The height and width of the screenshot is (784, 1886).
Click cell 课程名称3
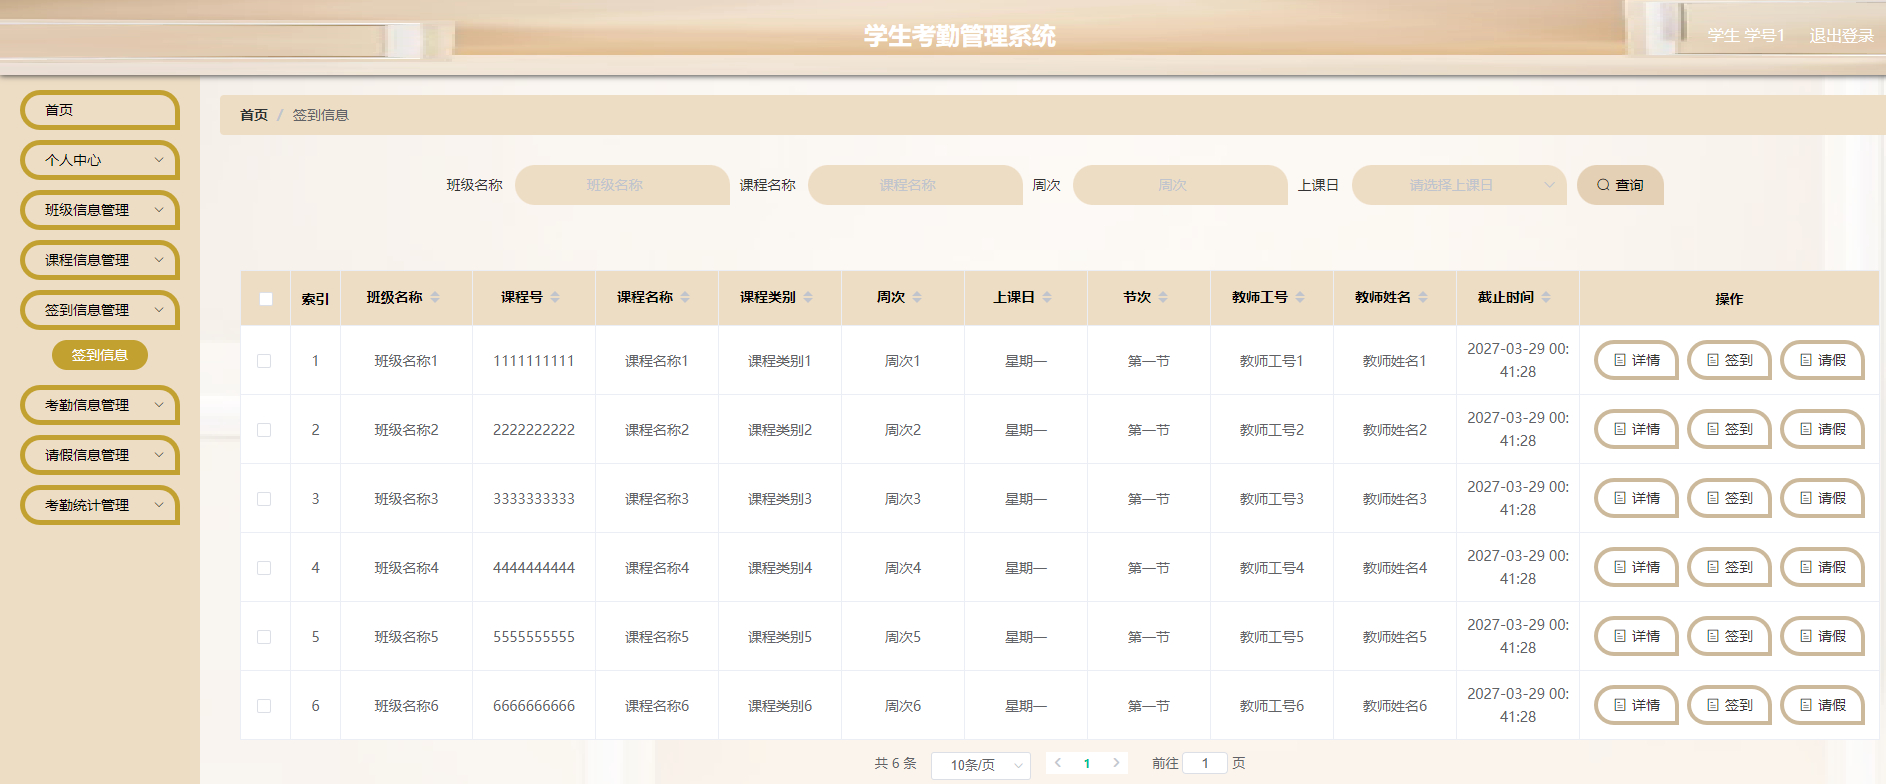657,499
